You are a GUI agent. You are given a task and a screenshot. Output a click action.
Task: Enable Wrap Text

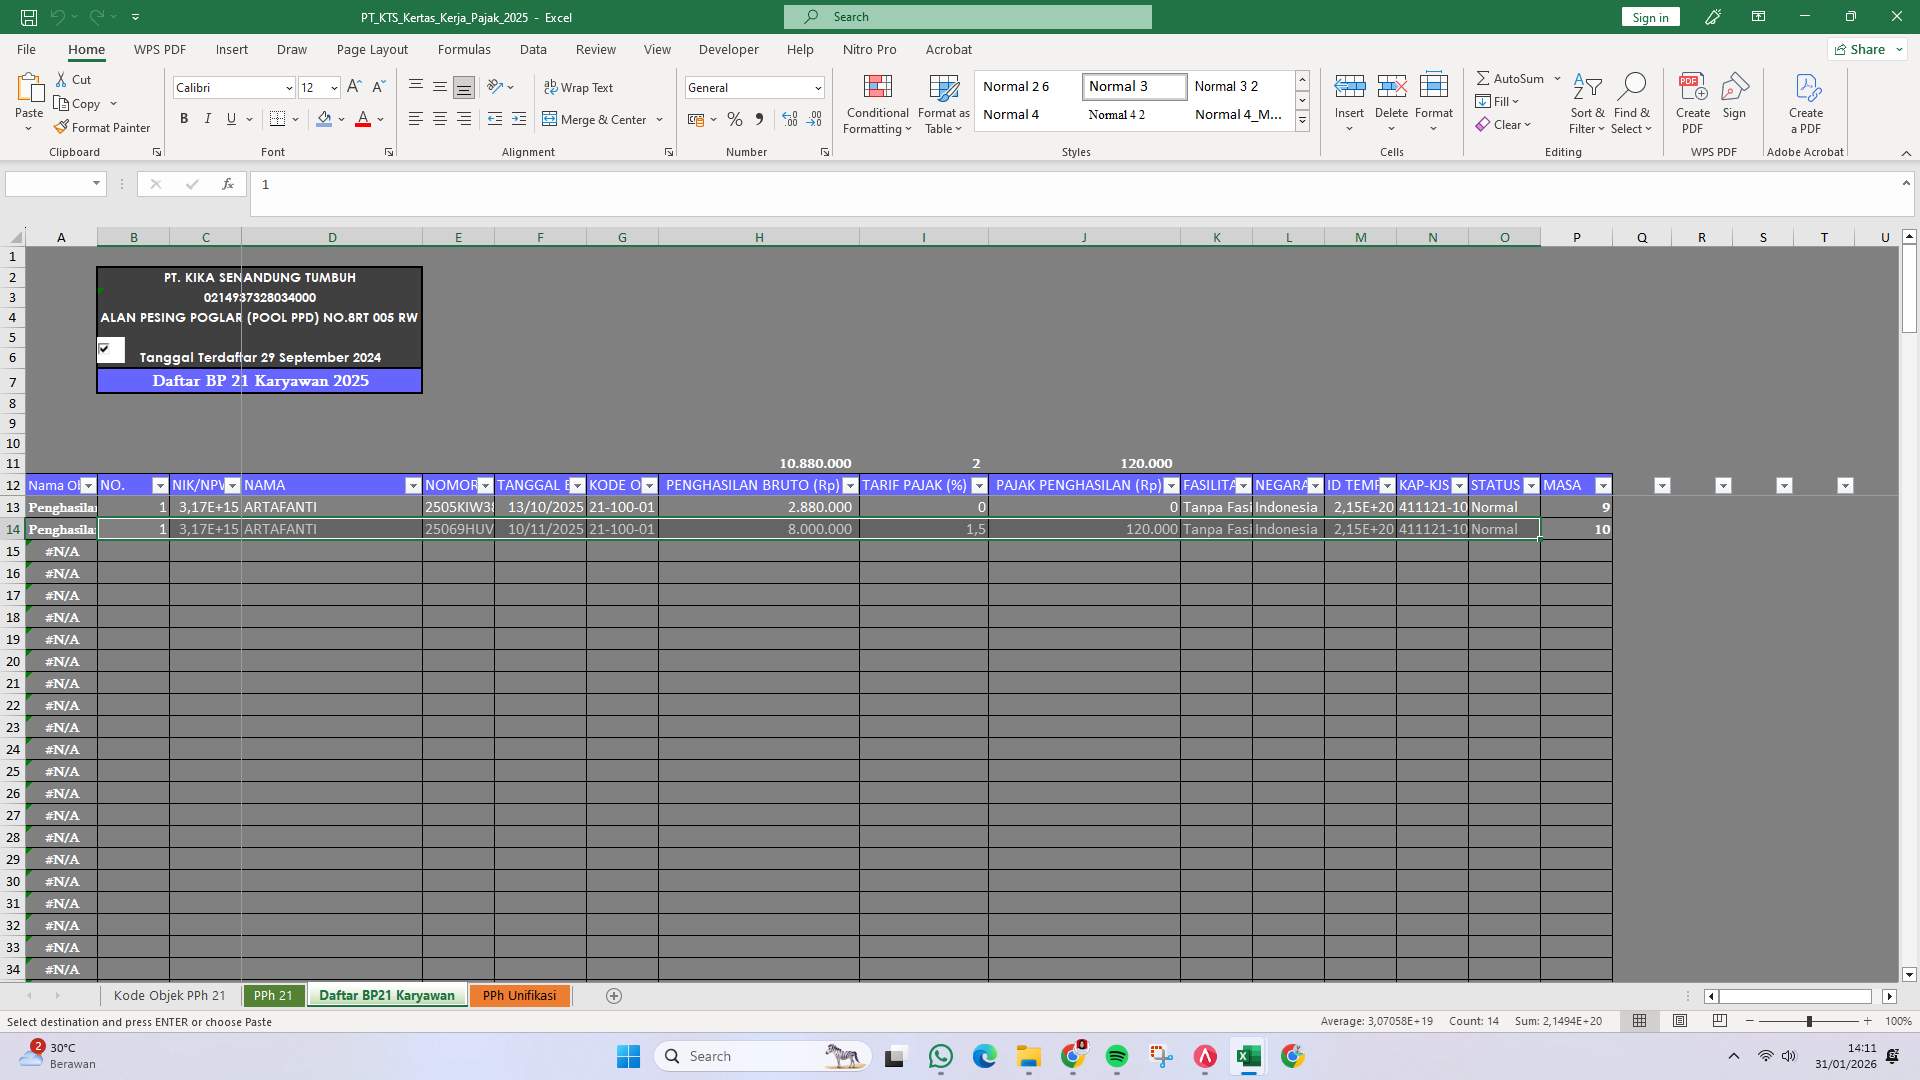(x=580, y=87)
